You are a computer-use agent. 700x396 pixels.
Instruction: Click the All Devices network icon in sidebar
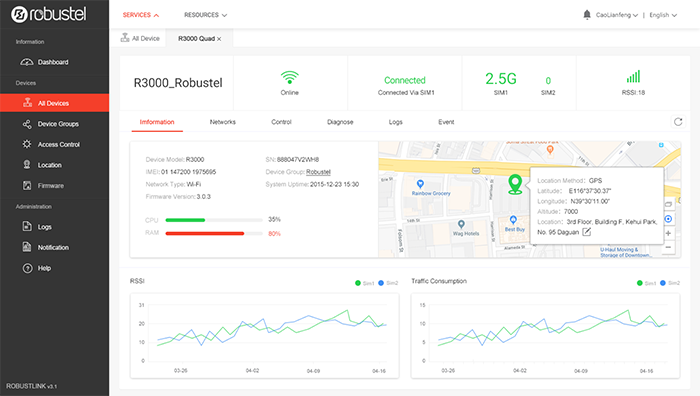click(x=27, y=103)
